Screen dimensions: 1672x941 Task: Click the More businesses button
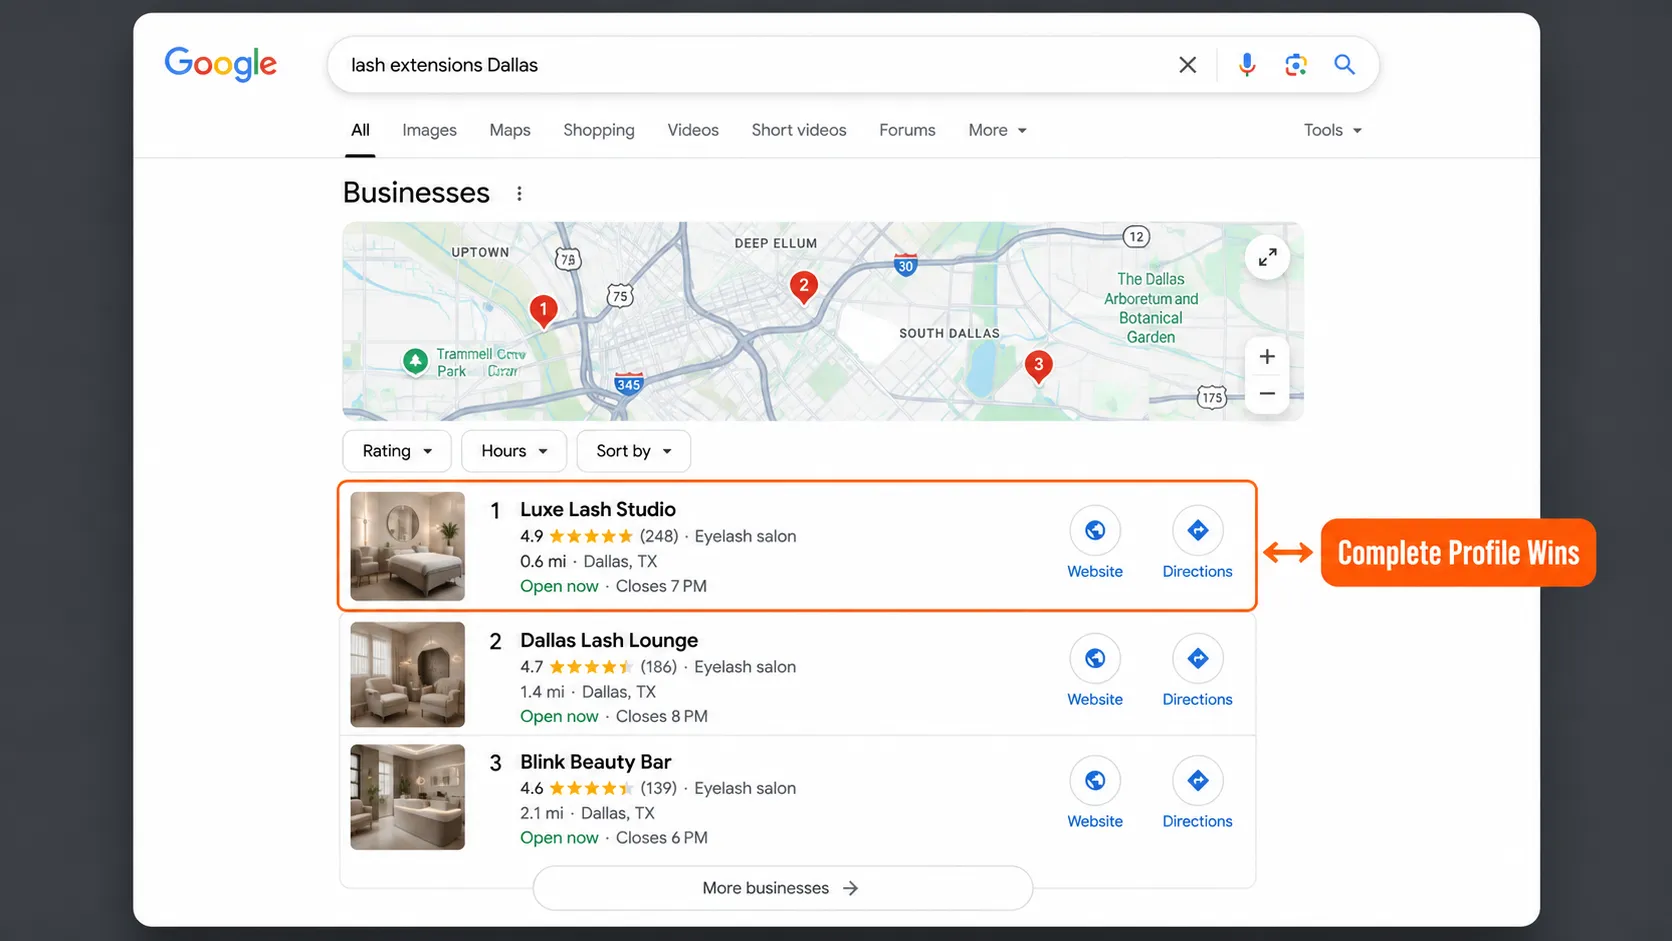(782, 888)
